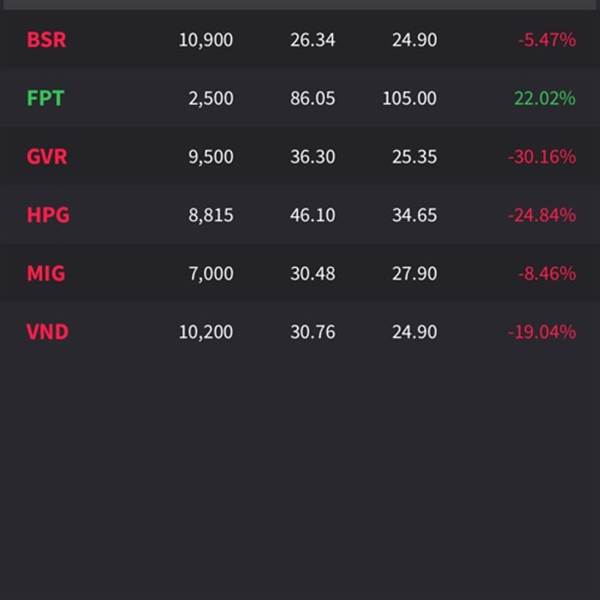600x600 pixels.
Task: Select GVR loss value -30.16%
Action: (542, 157)
